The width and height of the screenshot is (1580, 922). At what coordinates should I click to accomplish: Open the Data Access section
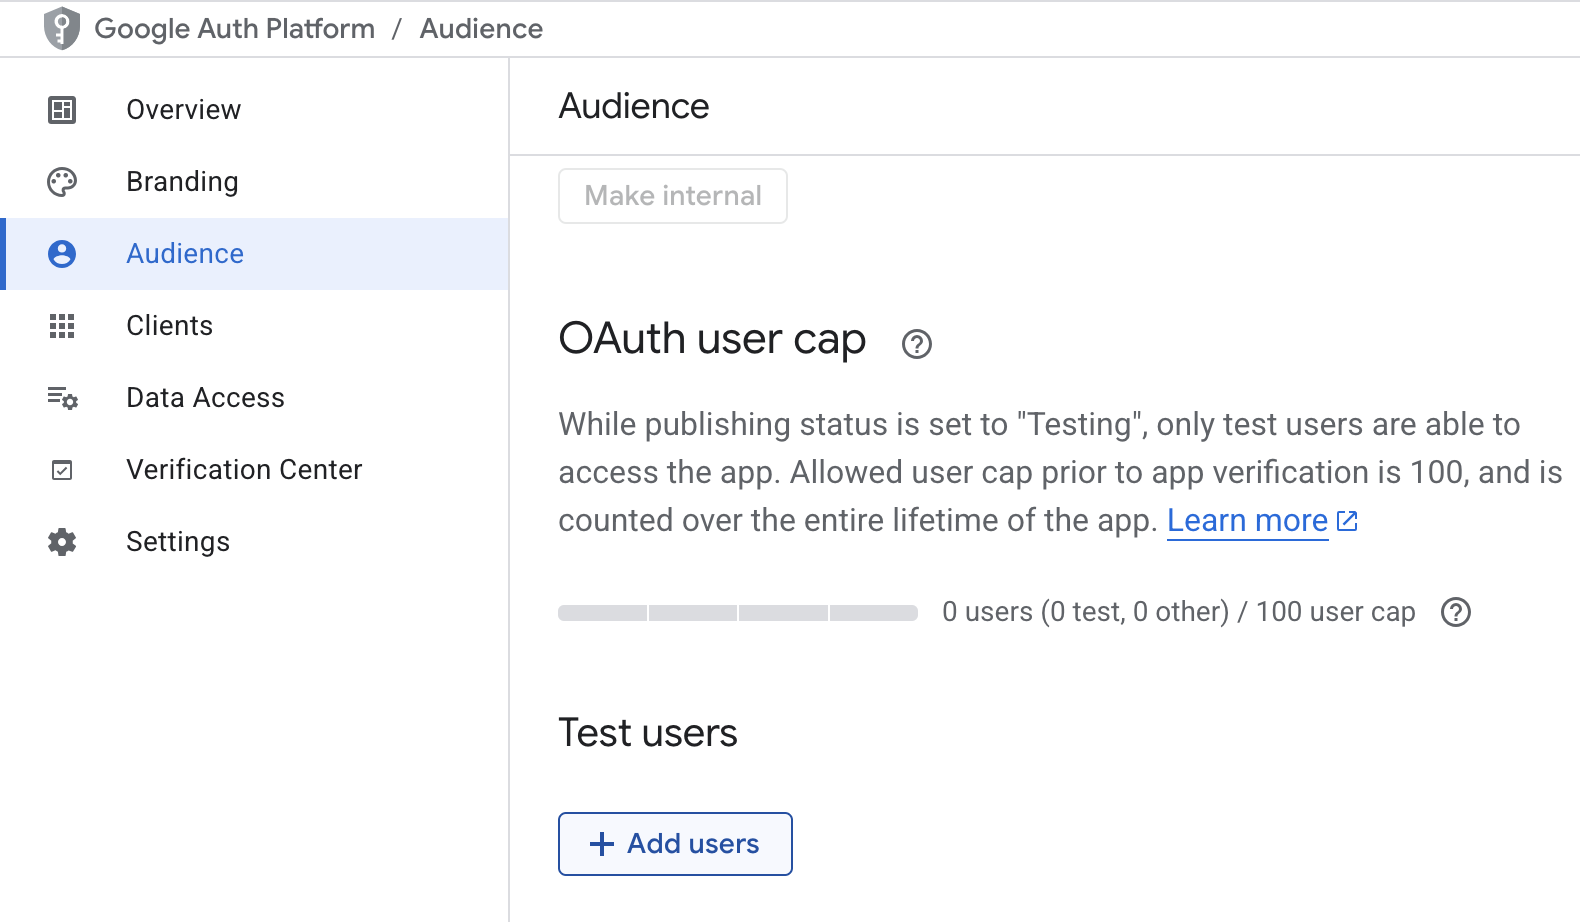point(256,398)
